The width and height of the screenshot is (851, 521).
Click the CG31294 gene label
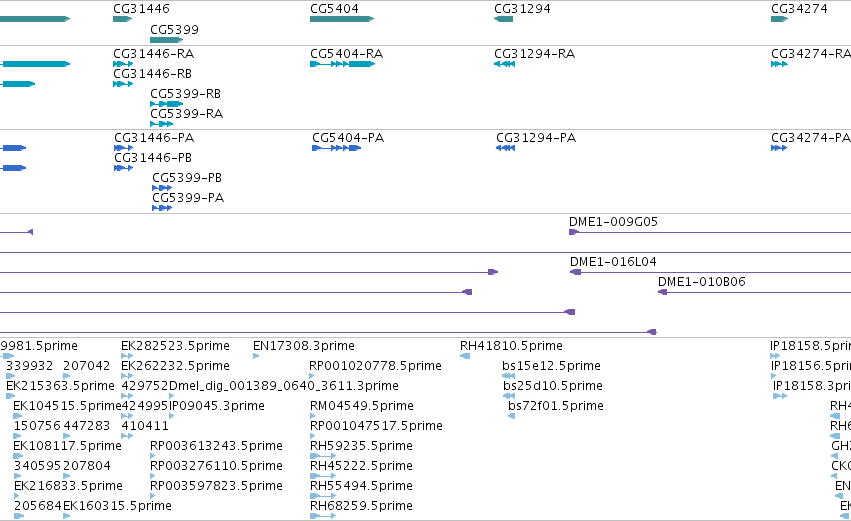(x=522, y=9)
